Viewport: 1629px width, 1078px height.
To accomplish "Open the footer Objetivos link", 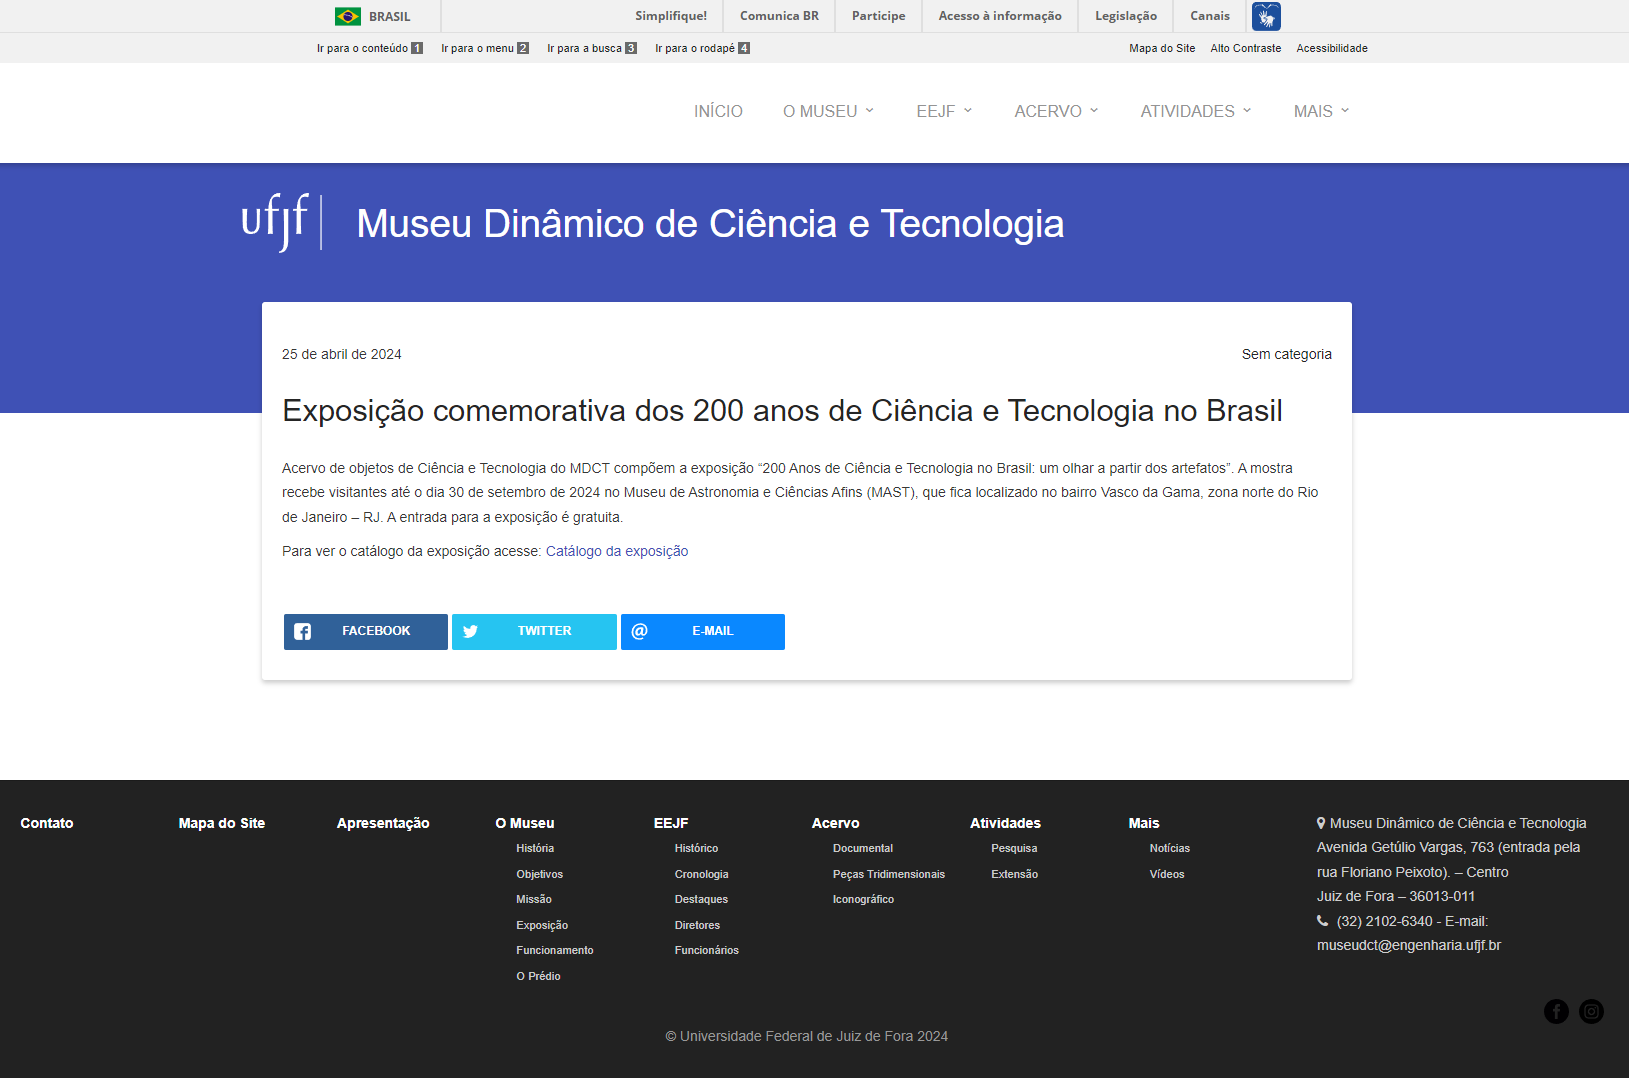I will (540, 874).
